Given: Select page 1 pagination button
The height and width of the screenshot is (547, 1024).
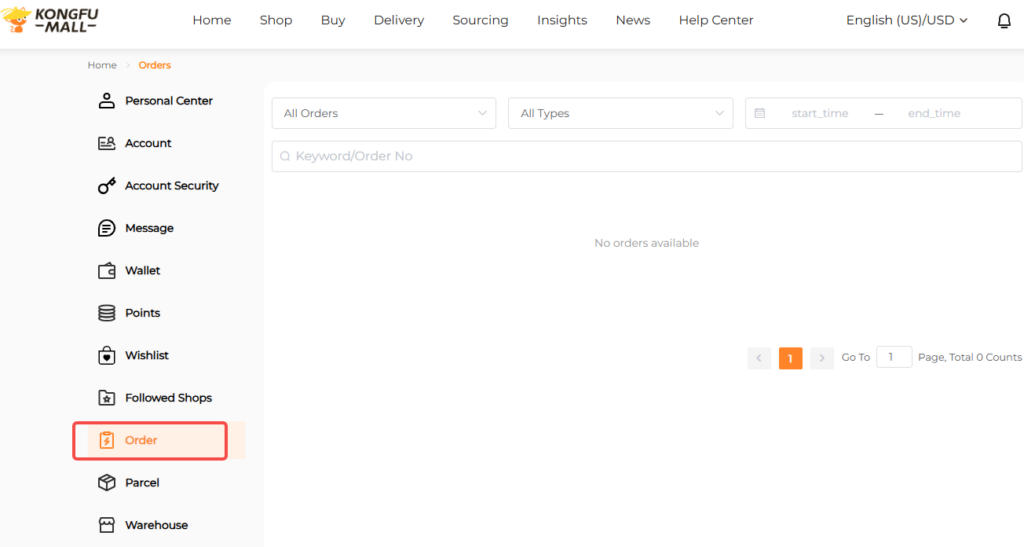Looking at the screenshot, I should (790, 358).
